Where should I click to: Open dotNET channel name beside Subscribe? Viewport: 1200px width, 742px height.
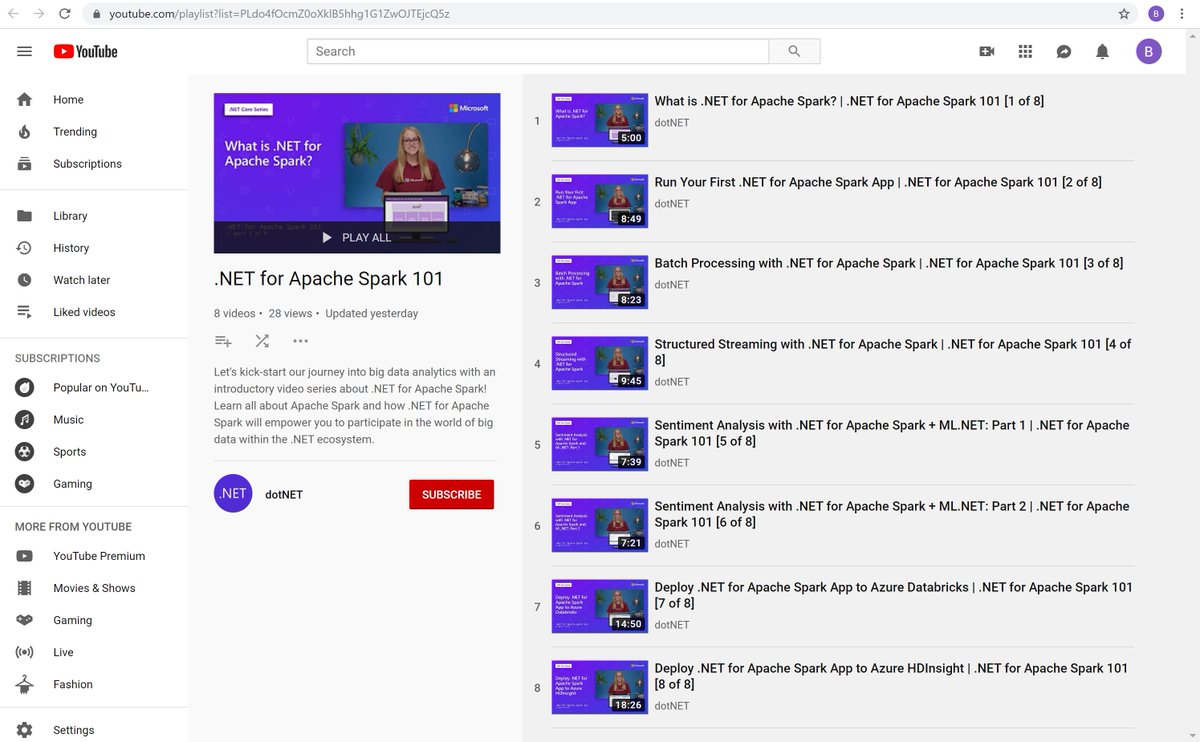(284, 494)
